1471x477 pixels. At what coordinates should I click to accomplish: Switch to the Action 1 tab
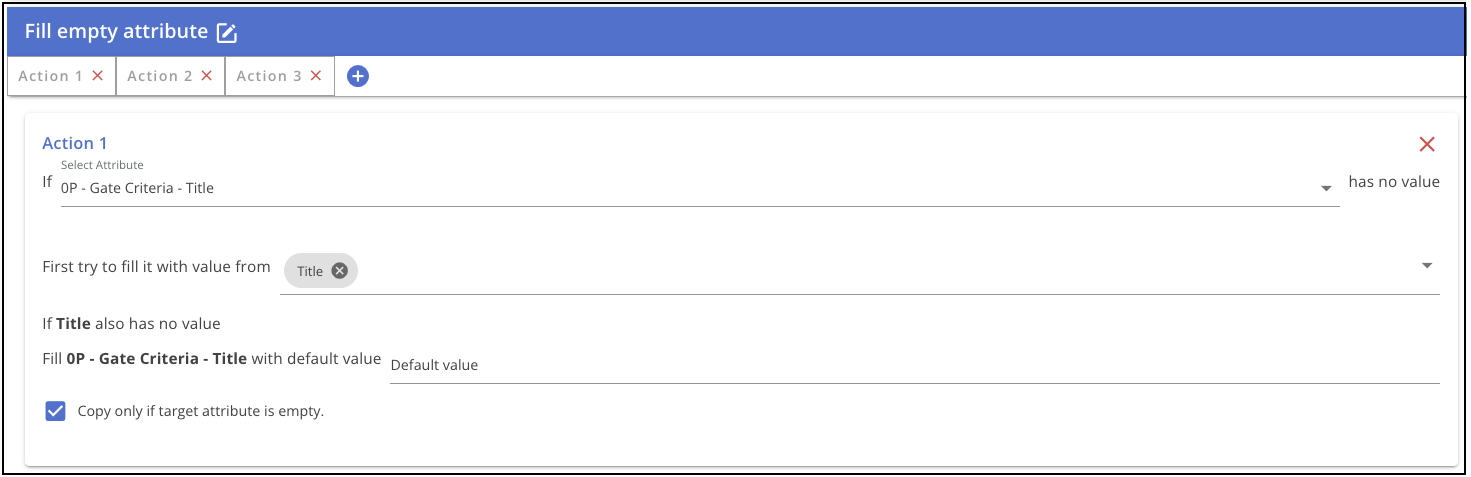tap(51, 76)
